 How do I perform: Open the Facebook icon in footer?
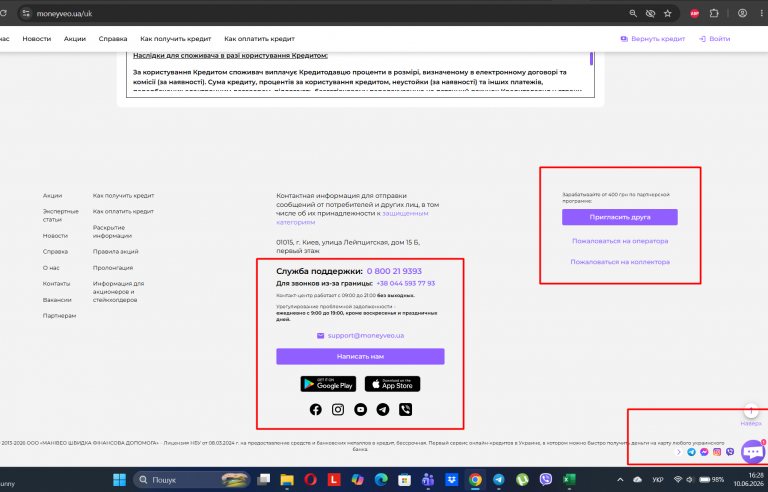315,410
